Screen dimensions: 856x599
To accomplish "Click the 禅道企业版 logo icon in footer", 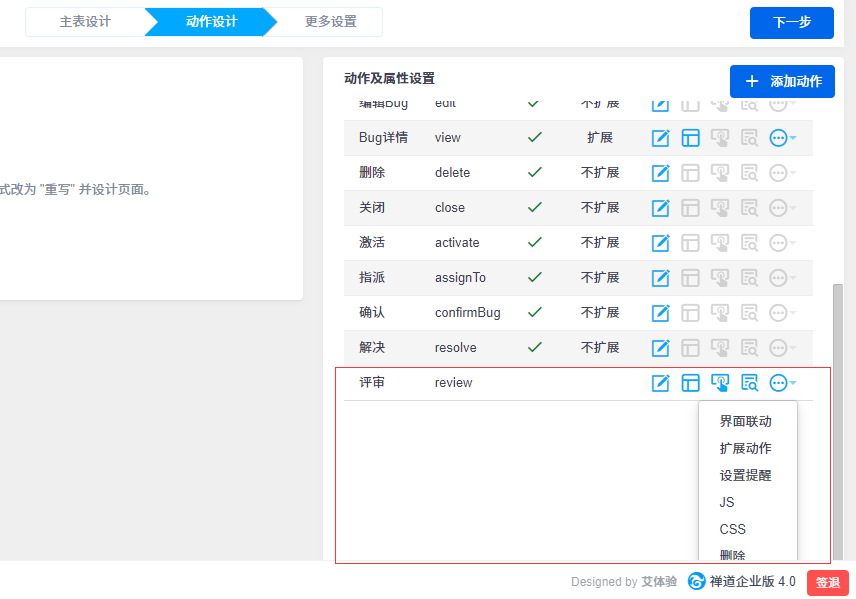I will (x=696, y=581).
